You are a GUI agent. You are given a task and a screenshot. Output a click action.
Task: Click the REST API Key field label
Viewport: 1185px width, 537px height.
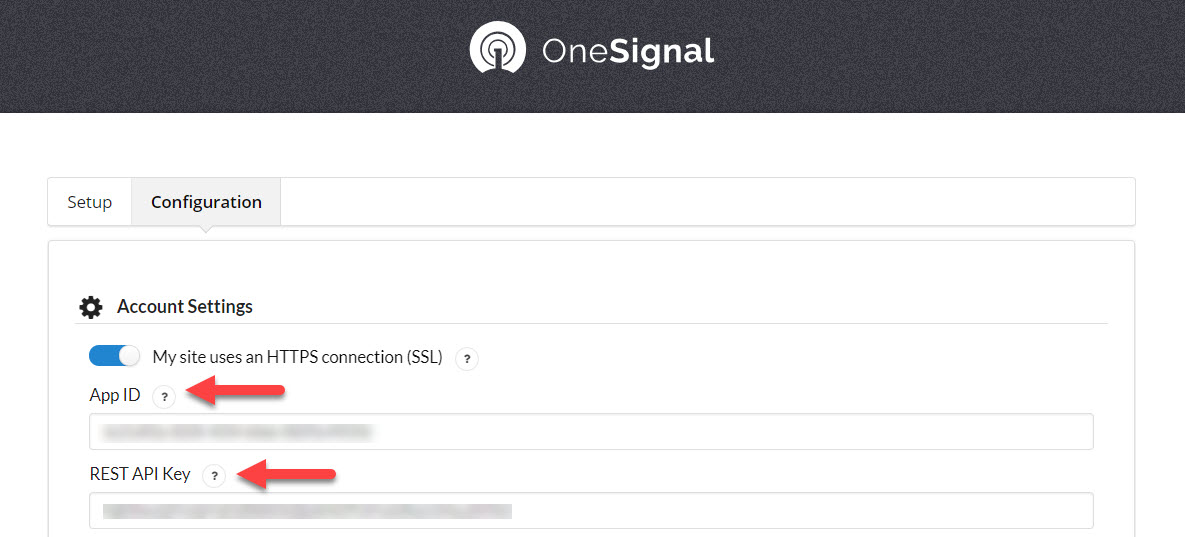pyautogui.click(x=140, y=474)
